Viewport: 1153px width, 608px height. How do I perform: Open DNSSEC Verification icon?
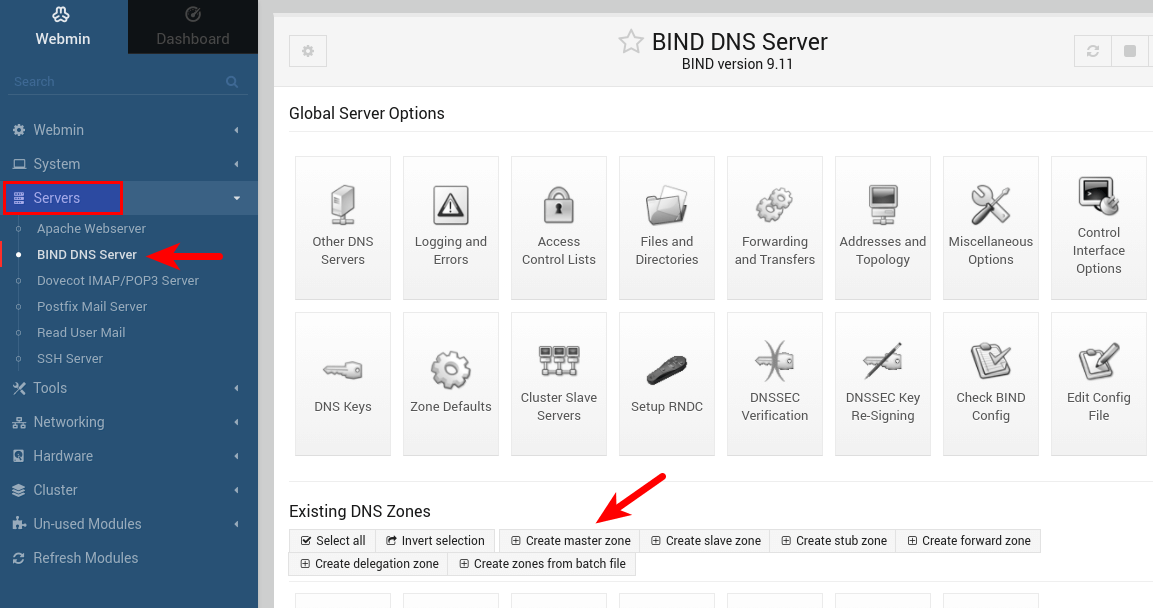tap(774, 383)
